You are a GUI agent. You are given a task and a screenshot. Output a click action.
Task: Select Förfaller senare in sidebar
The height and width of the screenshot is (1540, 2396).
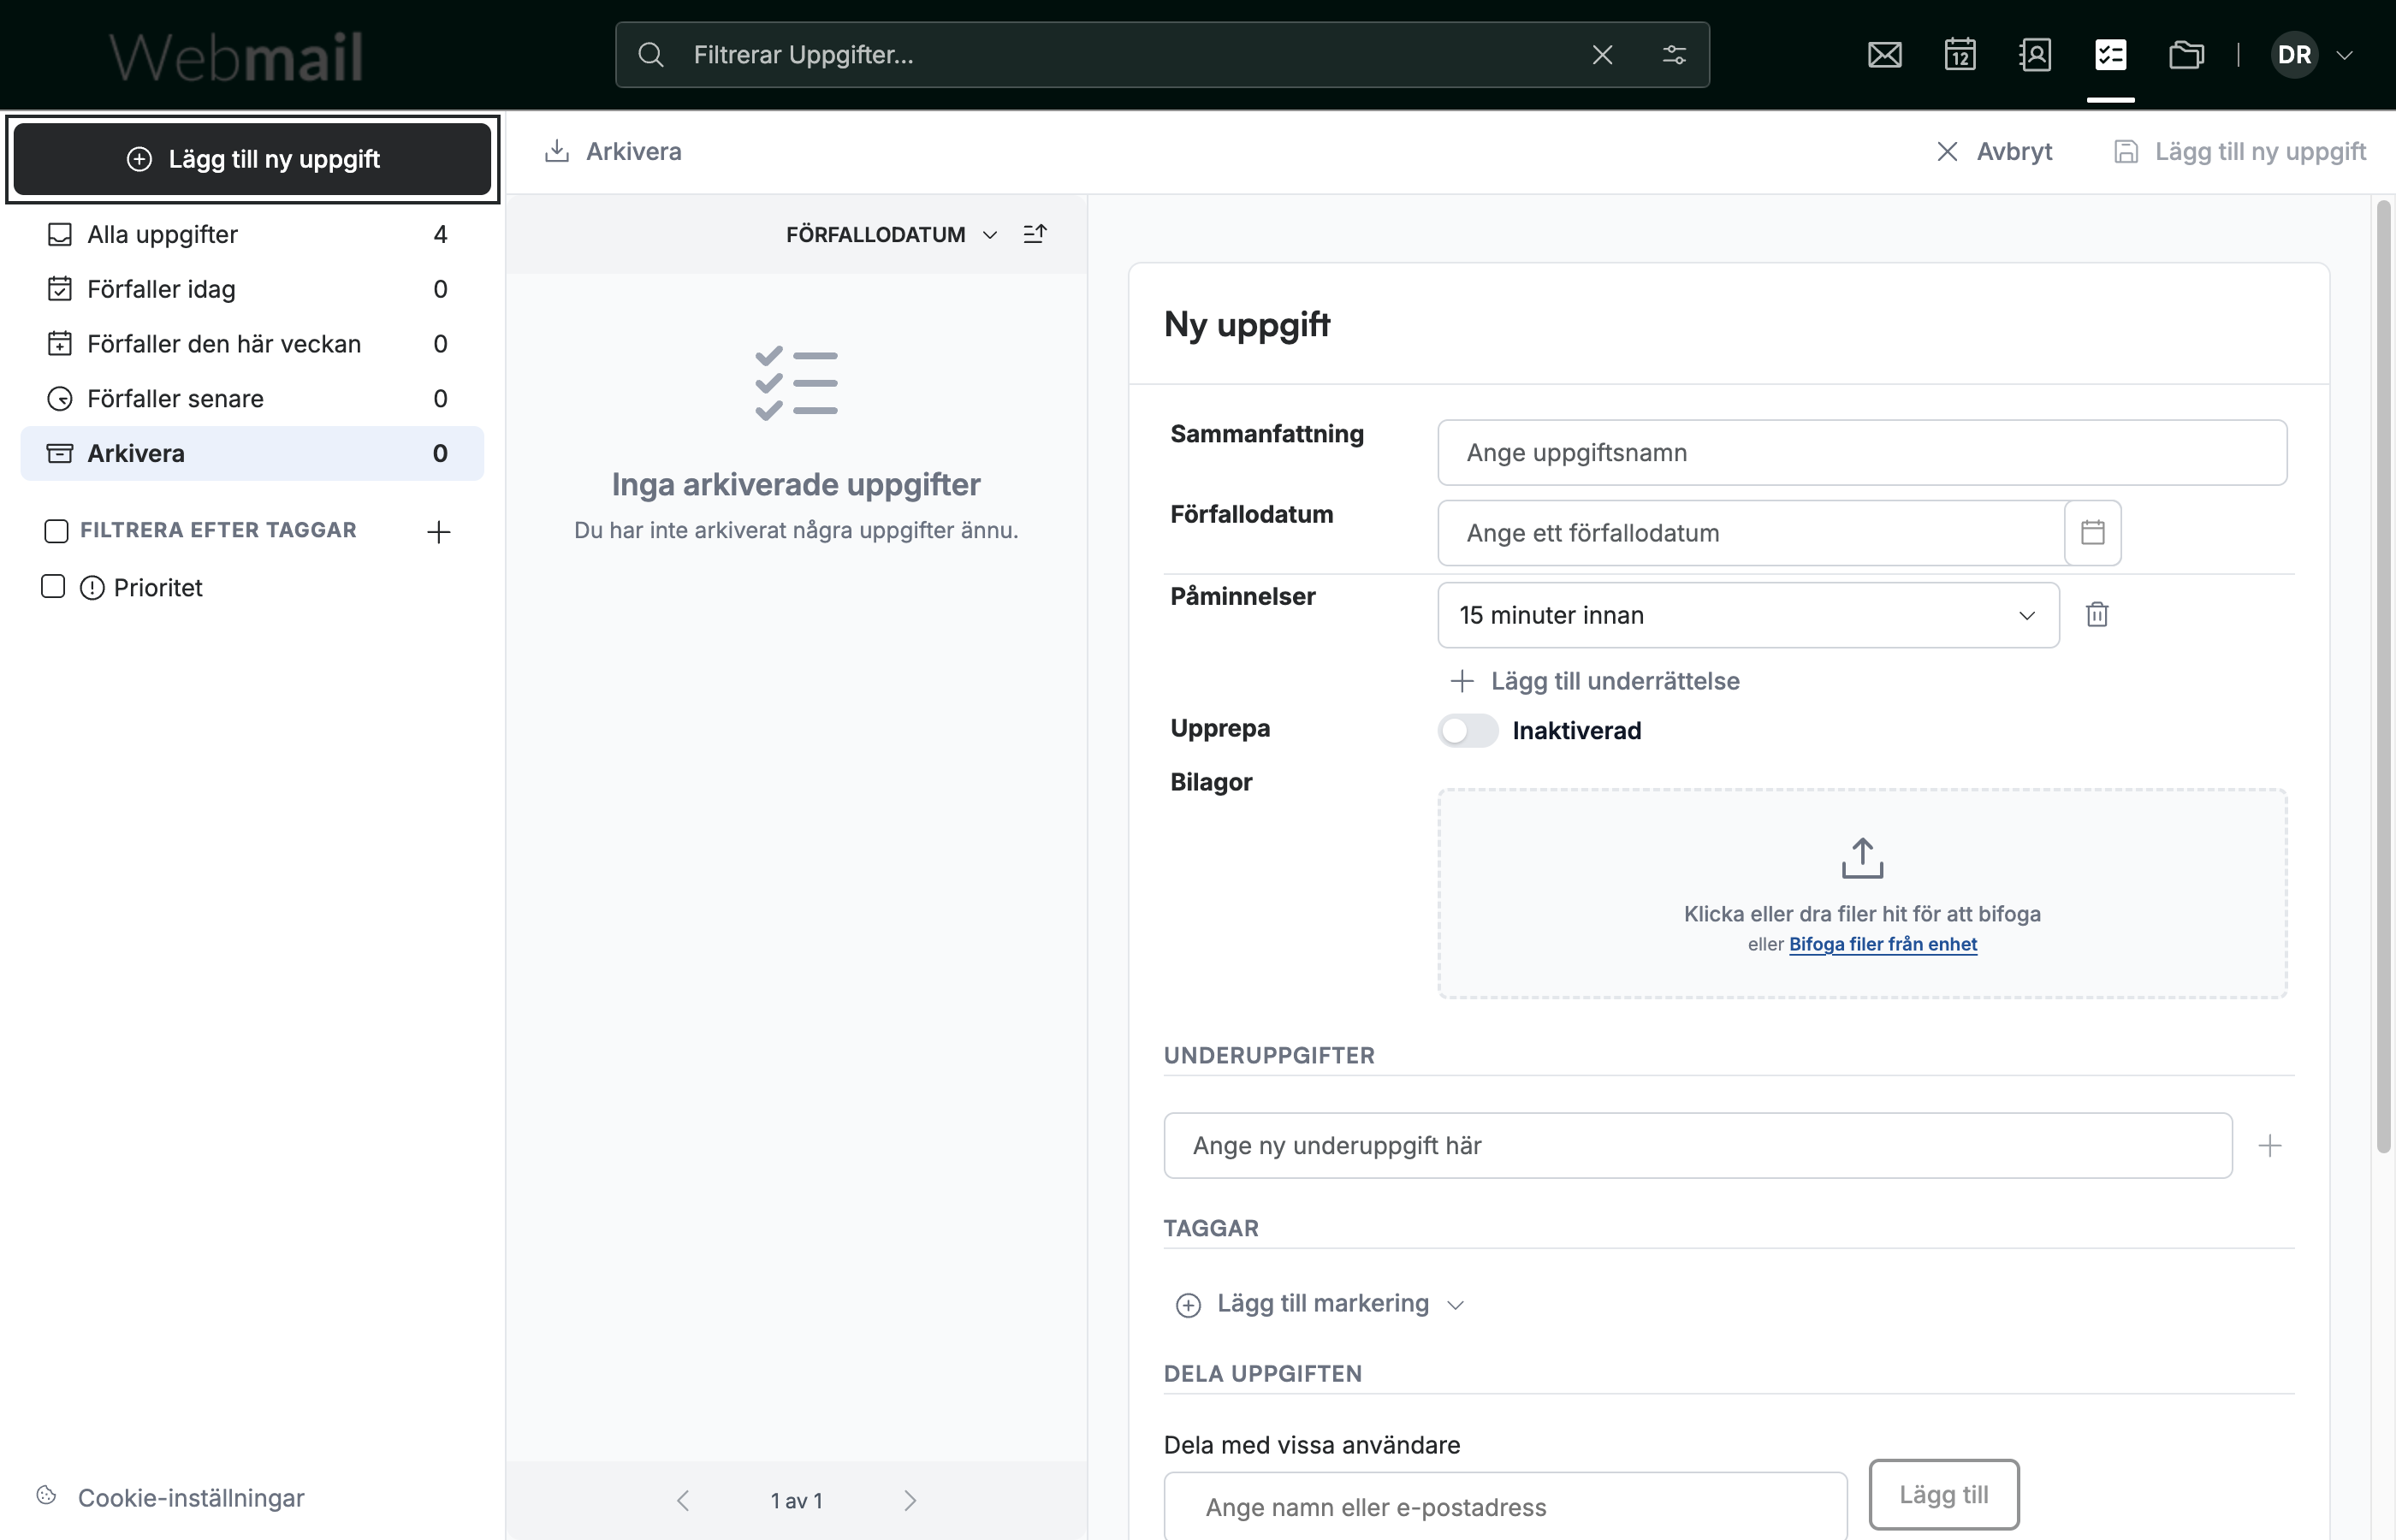pyautogui.click(x=252, y=399)
